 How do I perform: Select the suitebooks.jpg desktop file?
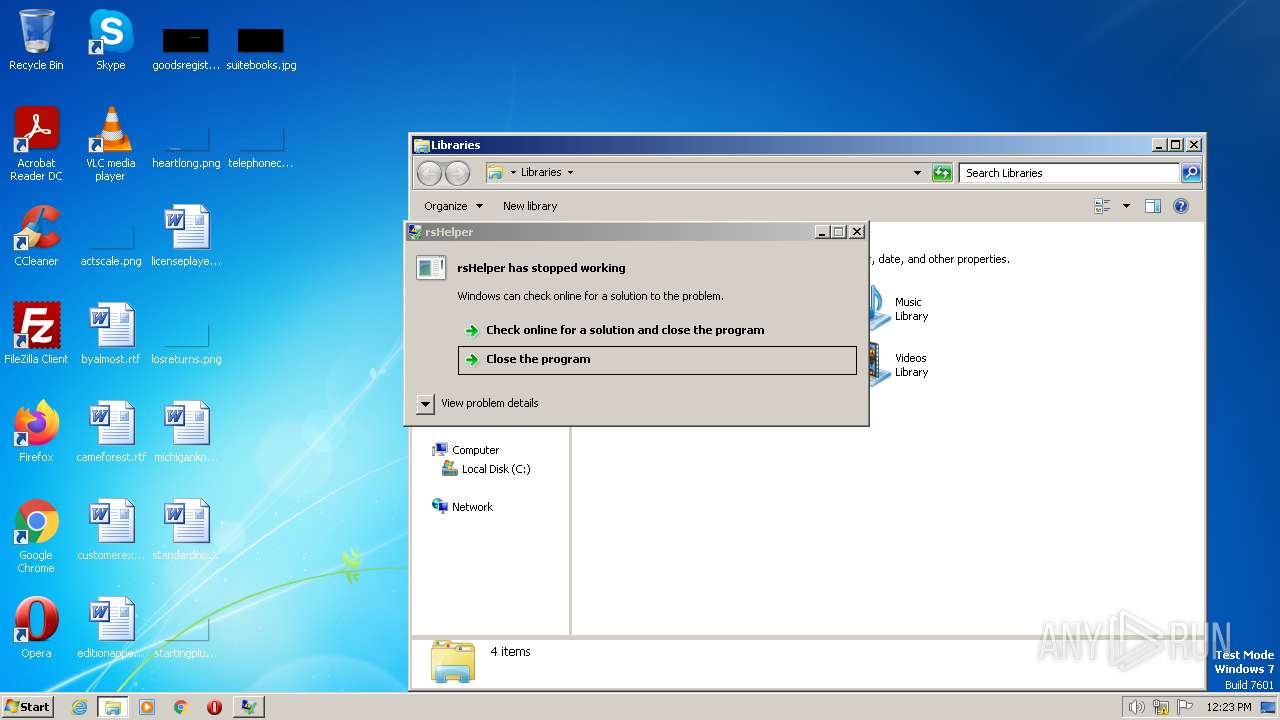[261, 50]
